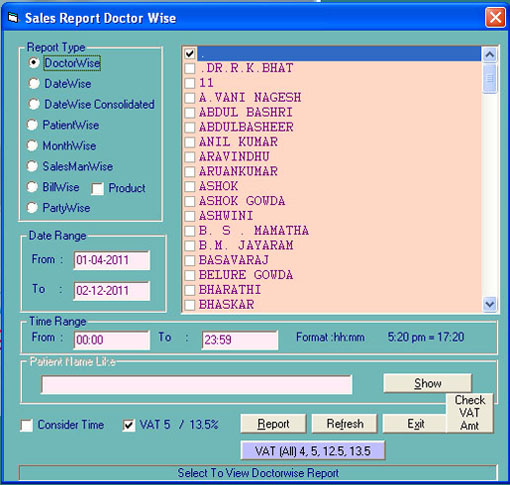Choose the MonthWise radio option

(32, 146)
